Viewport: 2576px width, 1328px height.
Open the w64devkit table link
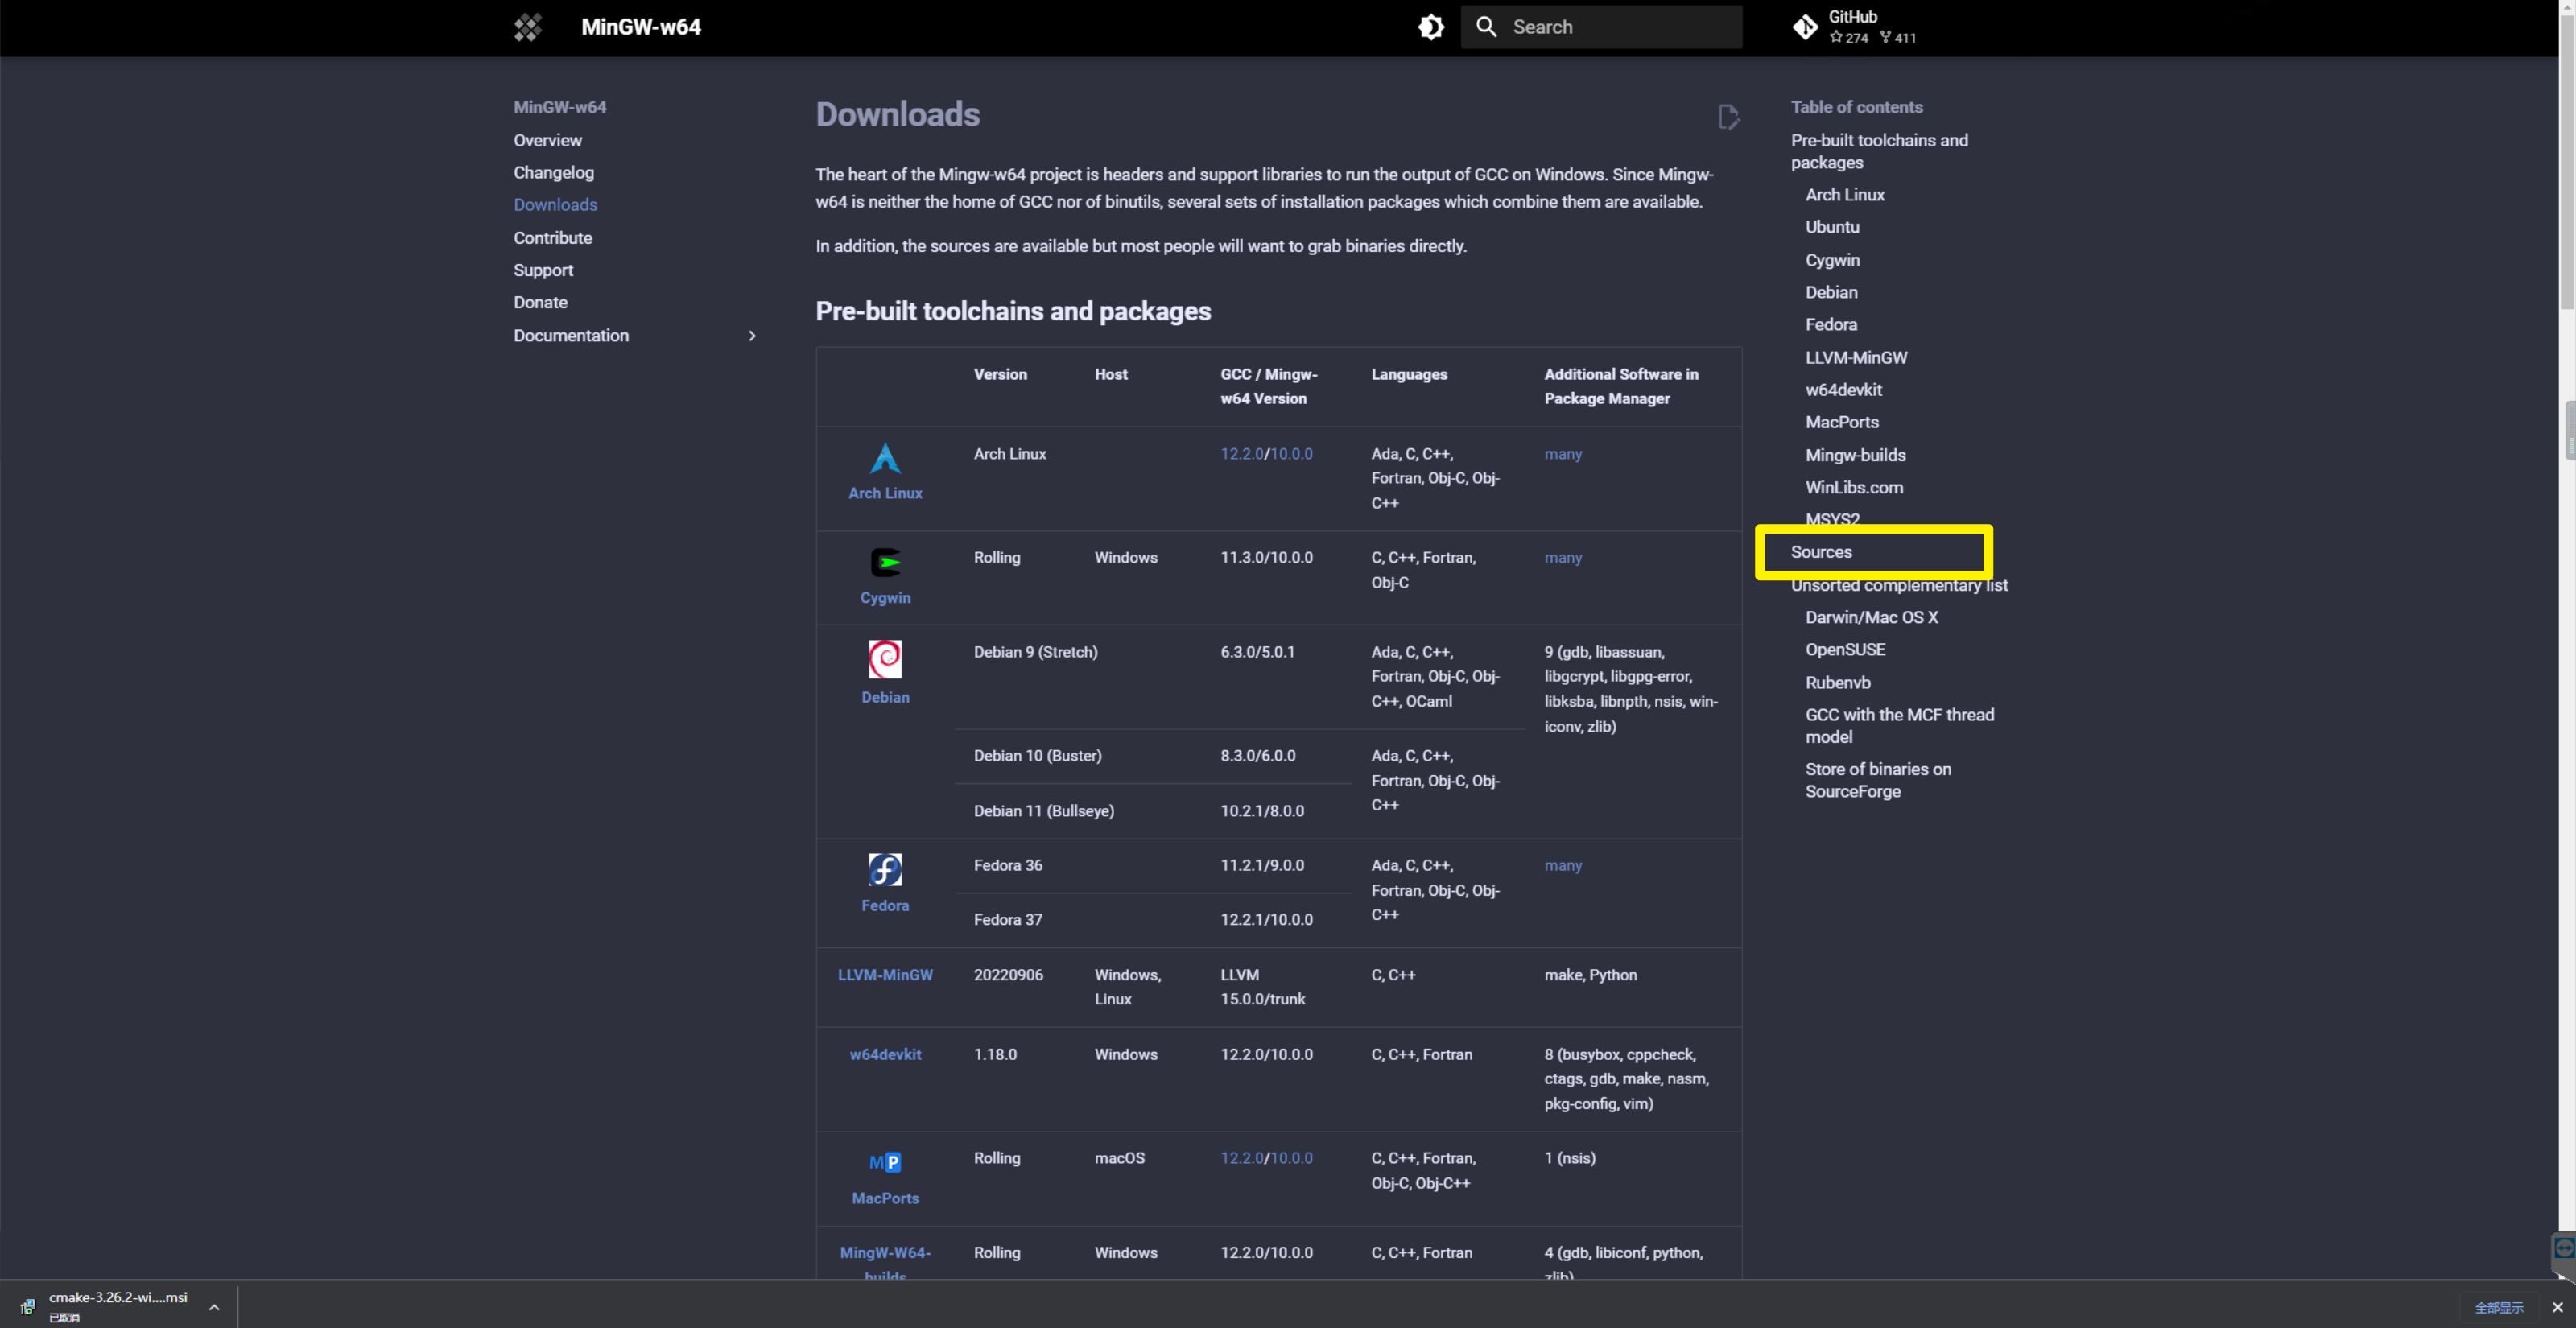pos(885,1054)
